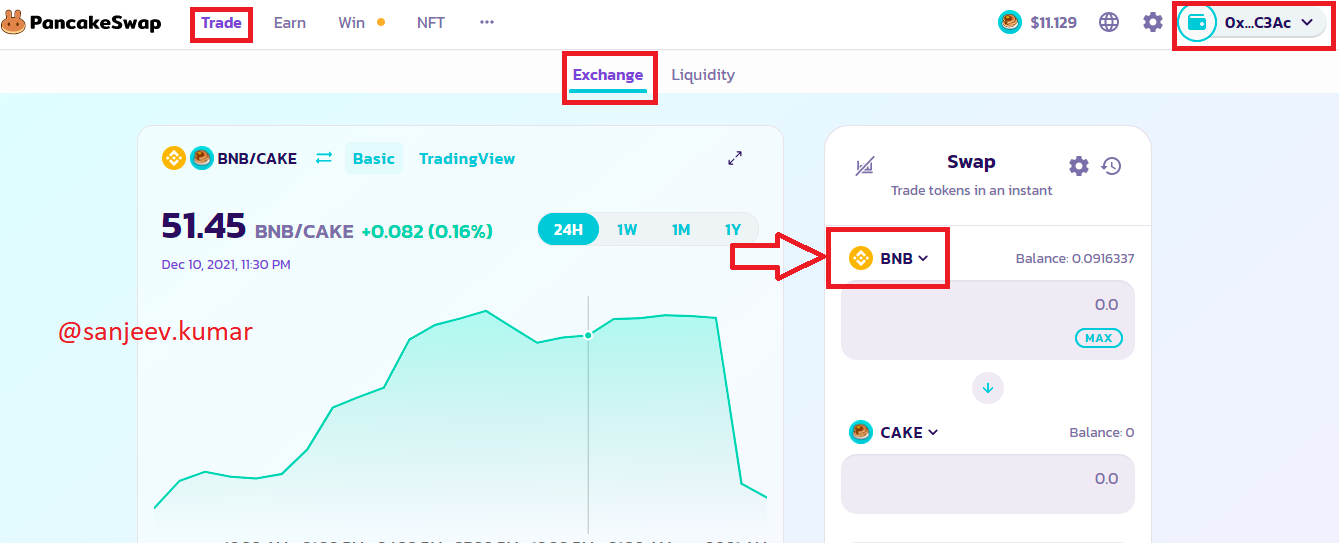Viewport: 1339px width, 543px height.
Task: Open the Trade menu
Action: point(221,22)
